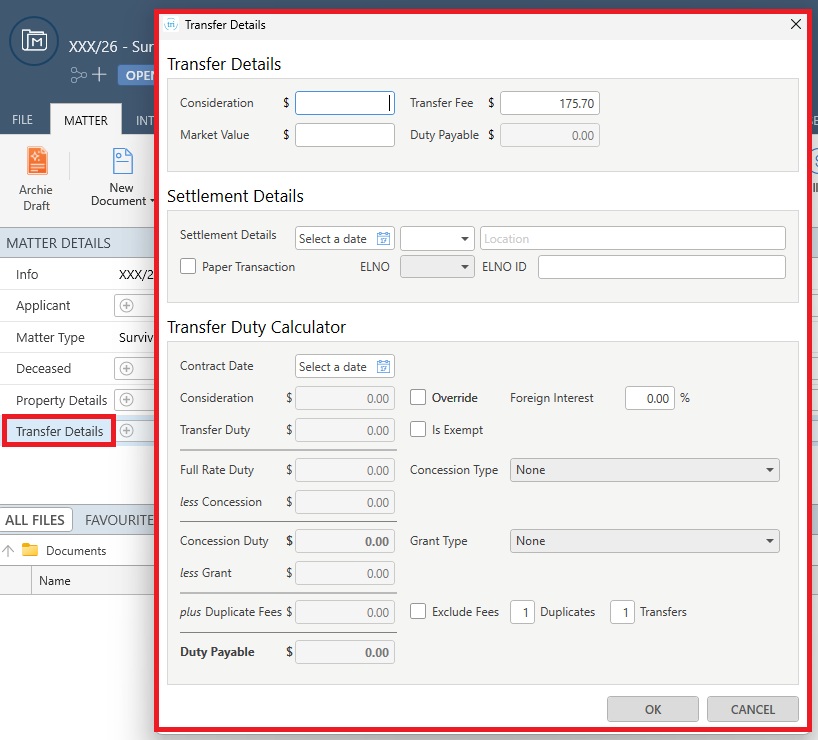Image resolution: width=818 pixels, height=740 pixels.
Task: Enable the Paper Transaction checkbox
Action: [188, 267]
